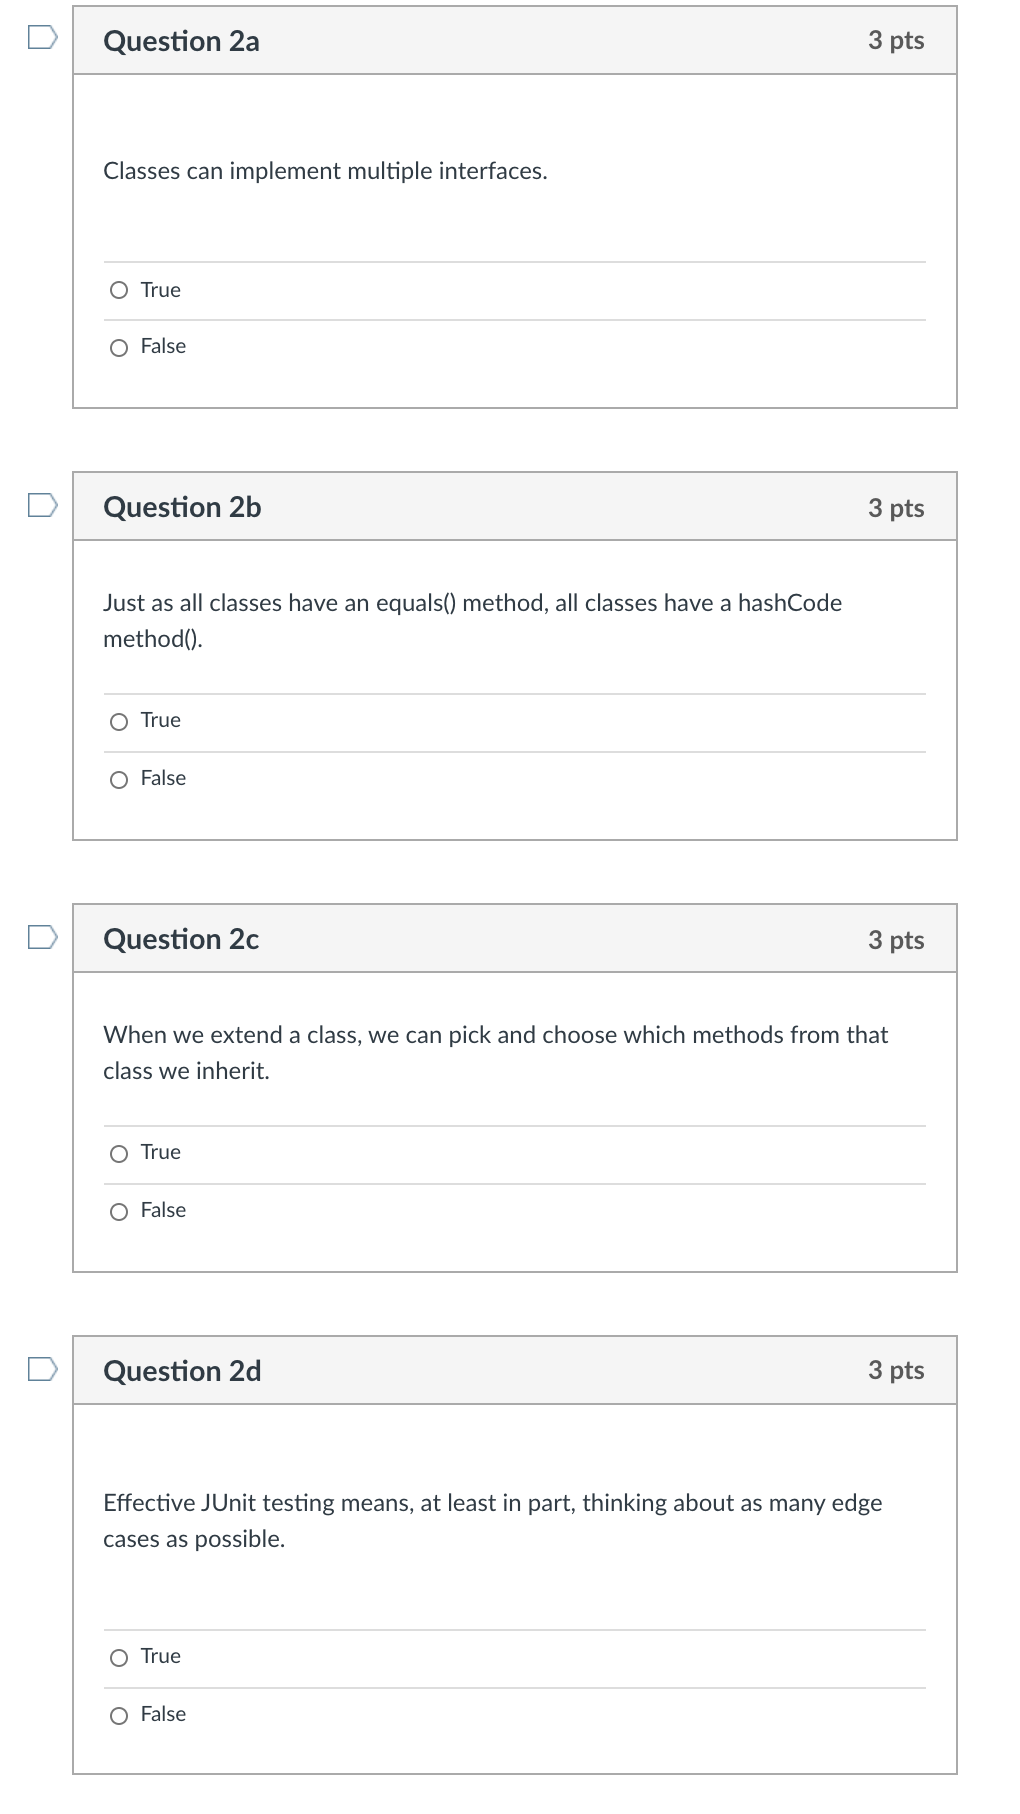The height and width of the screenshot is (1814, 1020).
Task: Flag Question 2c for review
Action: [42, 937]
